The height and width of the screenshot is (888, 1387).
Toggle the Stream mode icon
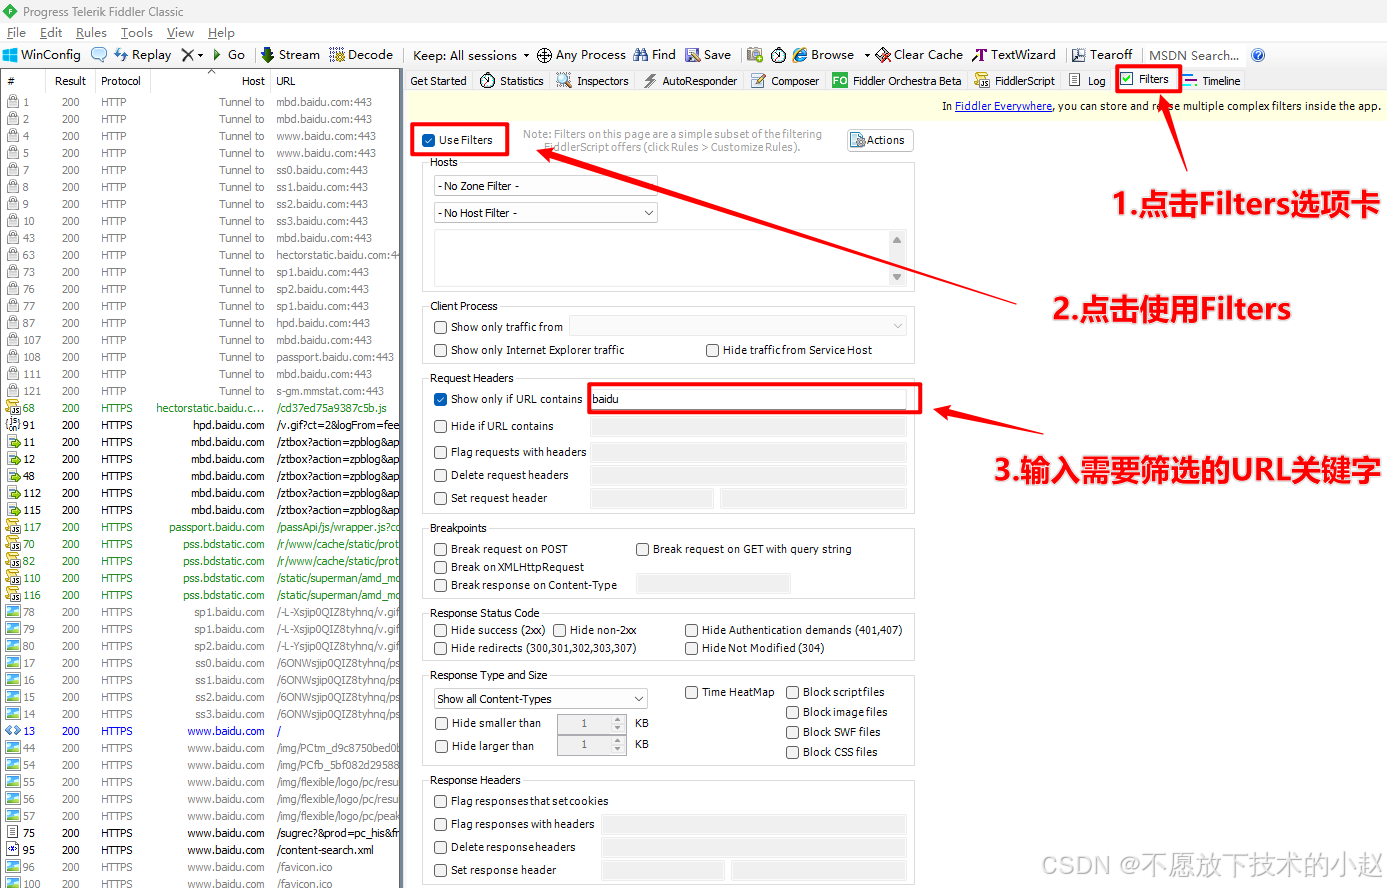pyautogui.click(x=267, y=55)
